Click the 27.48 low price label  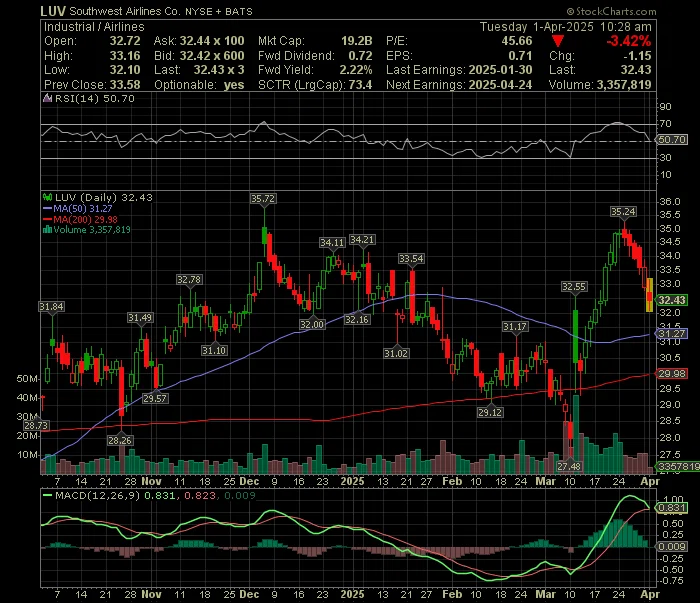[569, 466]
